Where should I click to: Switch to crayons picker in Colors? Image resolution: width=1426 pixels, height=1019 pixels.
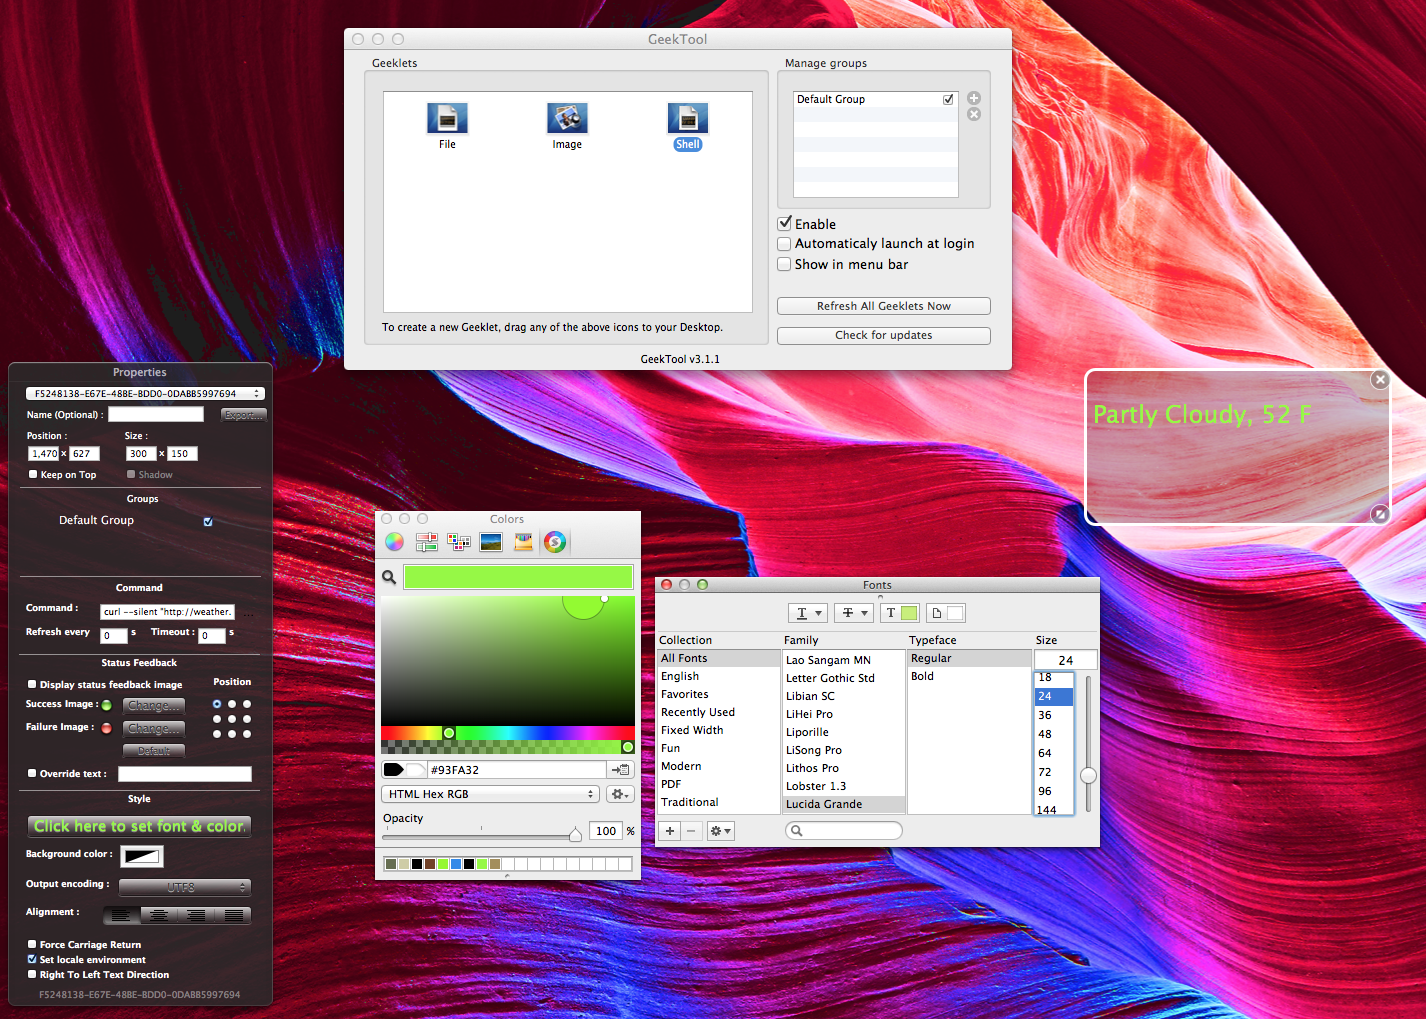523,542
